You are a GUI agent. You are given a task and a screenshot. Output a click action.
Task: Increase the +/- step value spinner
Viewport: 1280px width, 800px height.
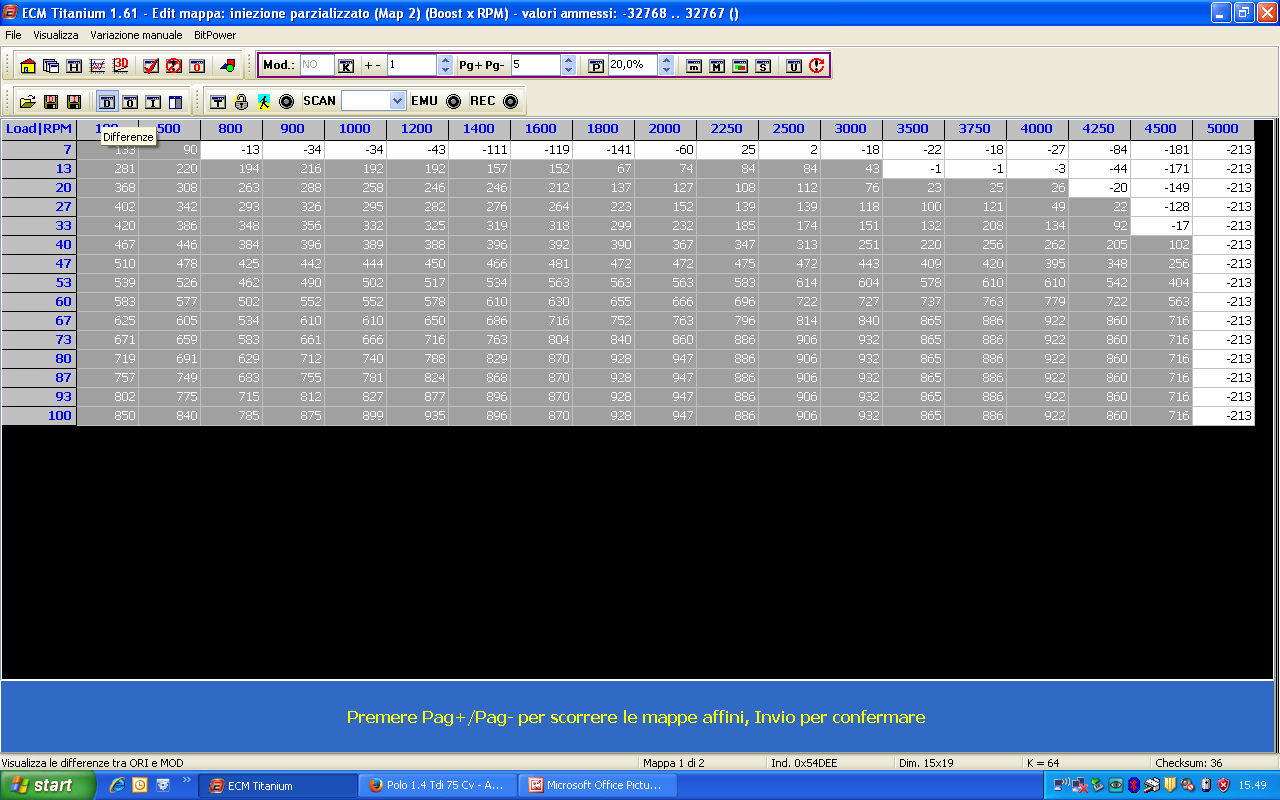click(445, 60)
